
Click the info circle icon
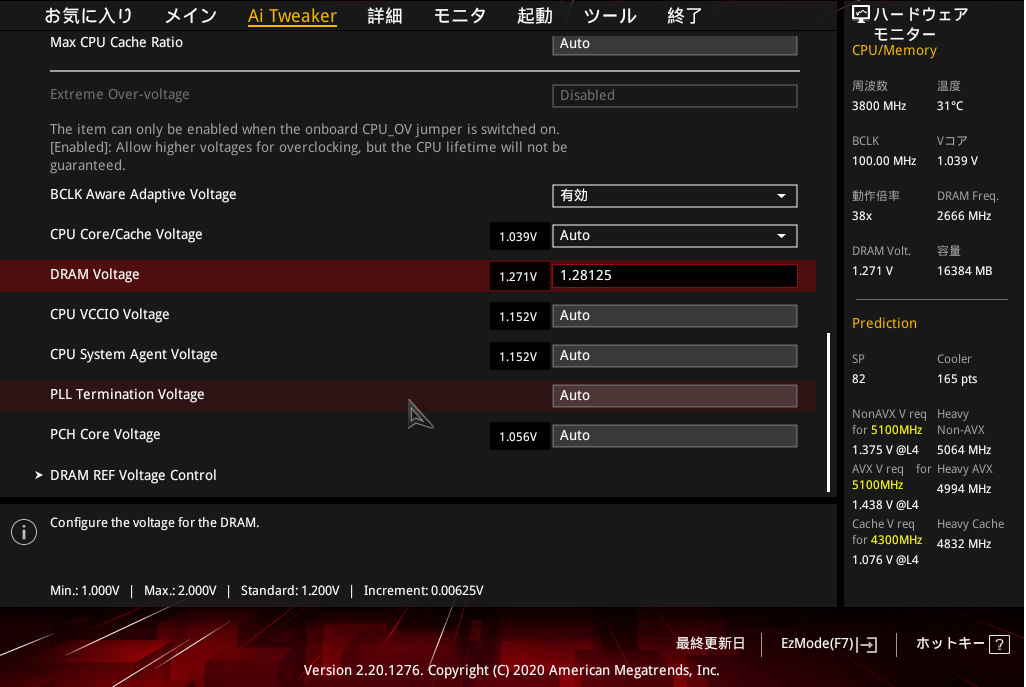(24, 532)
